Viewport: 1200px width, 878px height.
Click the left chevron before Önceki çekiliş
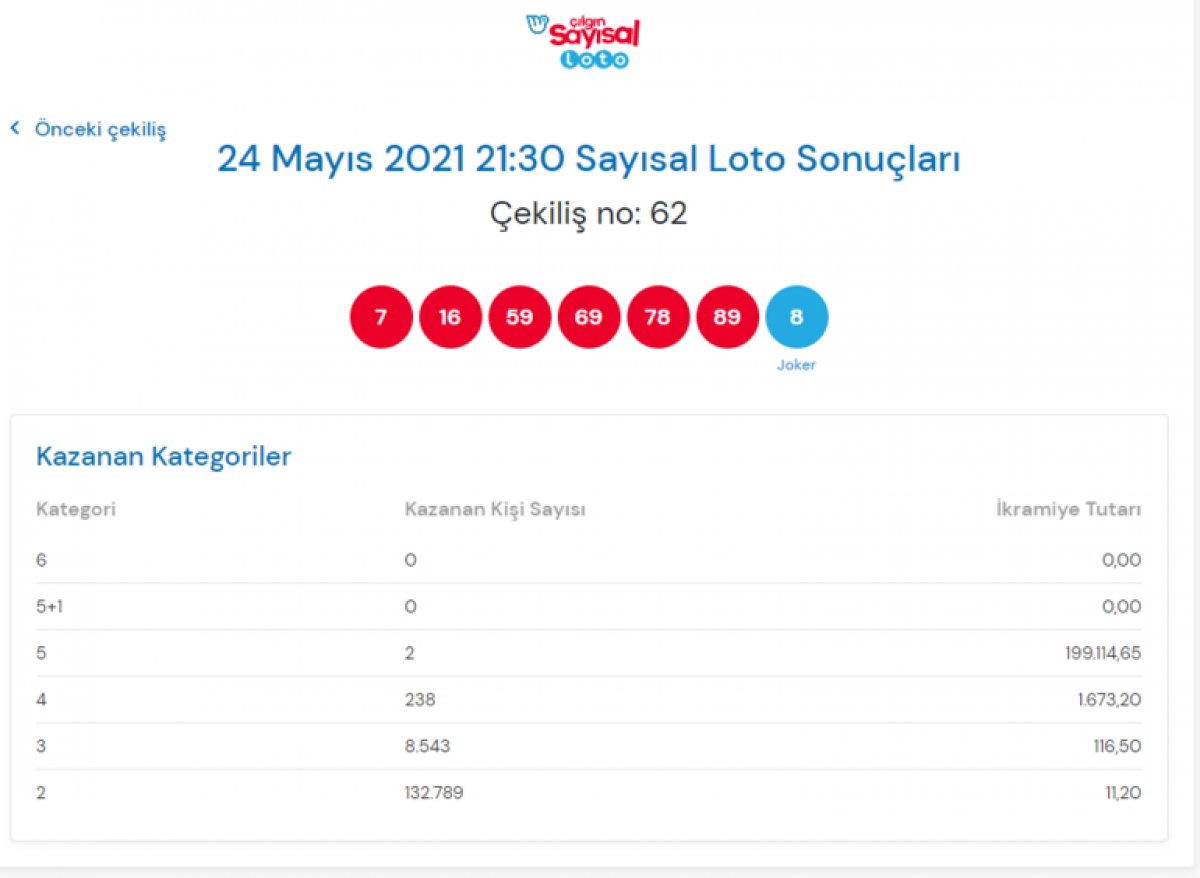(15, 128)
